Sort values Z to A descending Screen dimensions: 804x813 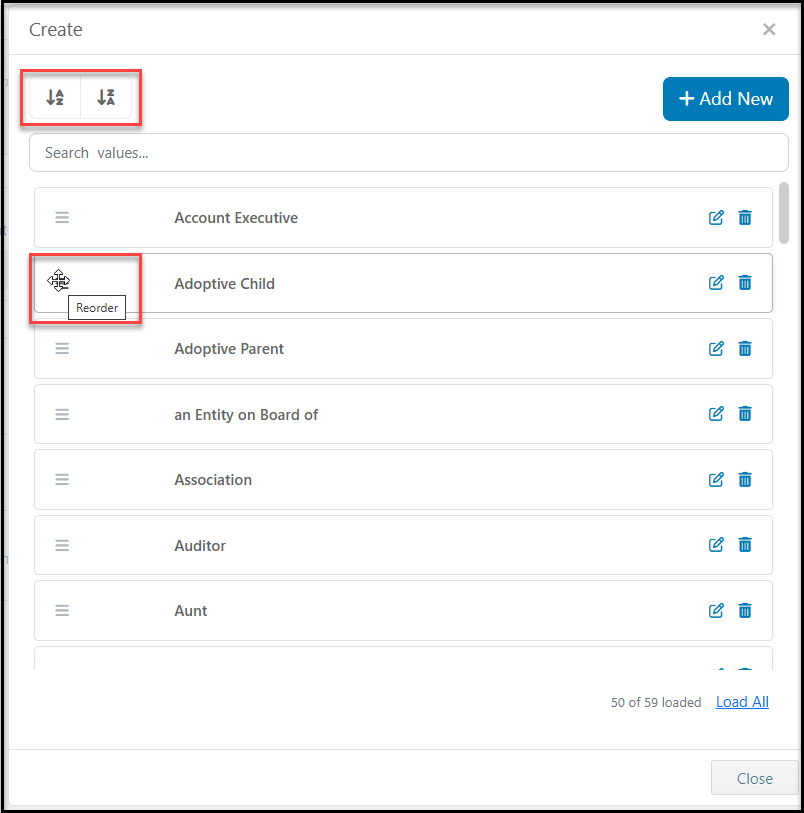[106, 97]
